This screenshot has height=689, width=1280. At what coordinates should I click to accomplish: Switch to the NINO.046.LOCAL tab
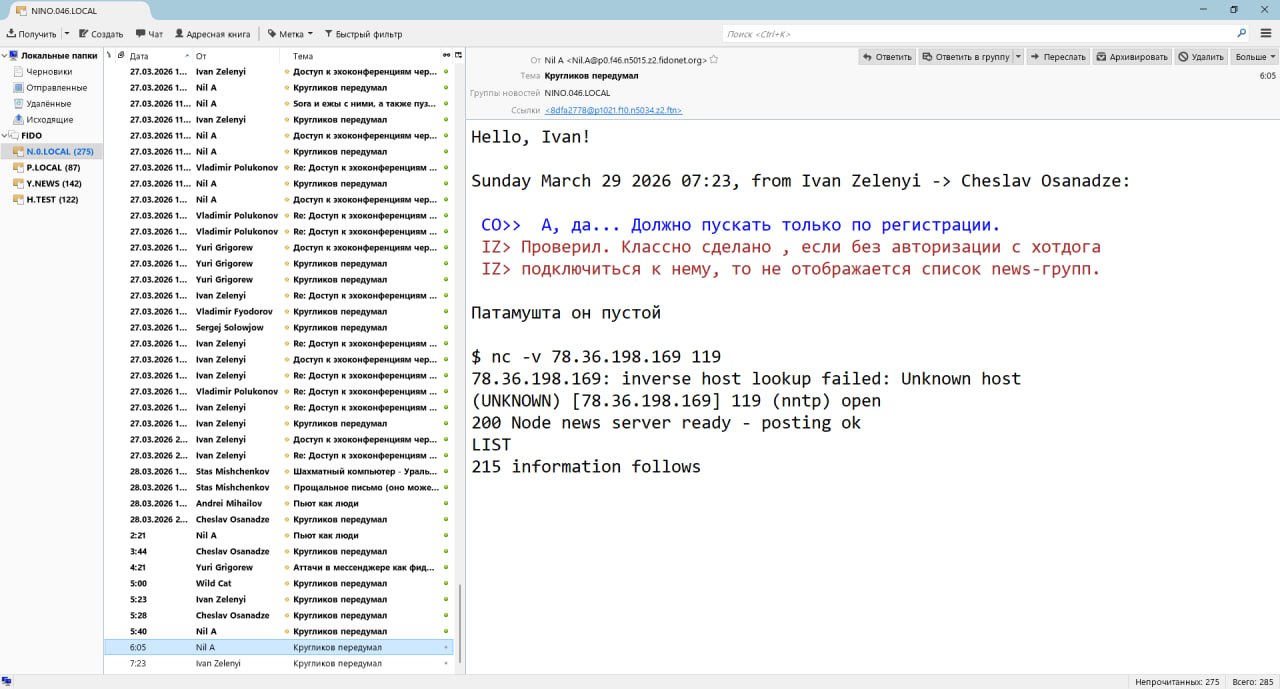(x=65, y=9)
